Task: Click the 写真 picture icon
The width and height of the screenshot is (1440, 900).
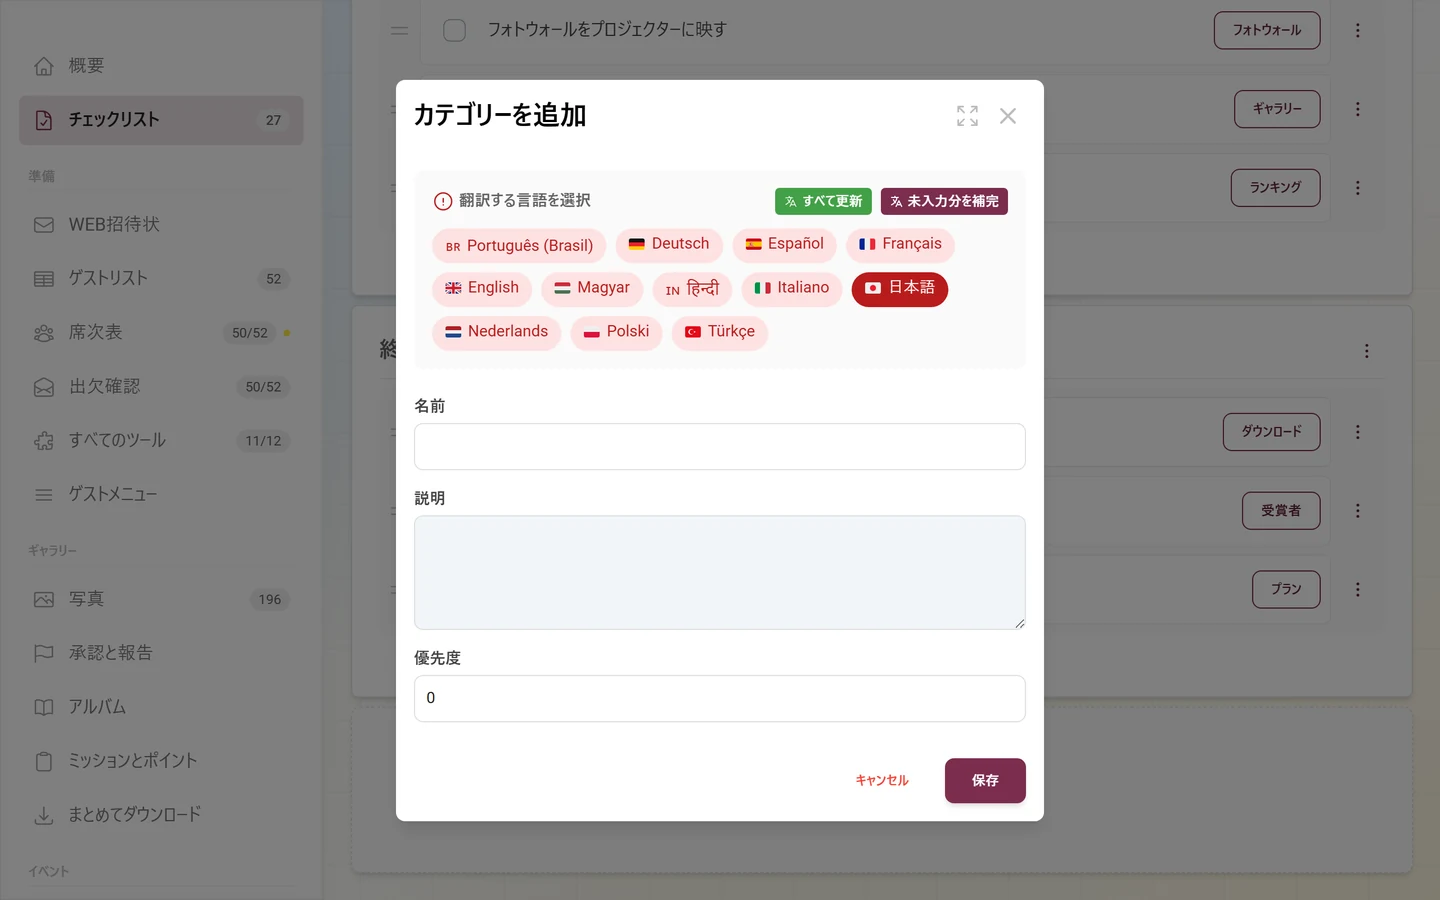Action: pos(44,600)
